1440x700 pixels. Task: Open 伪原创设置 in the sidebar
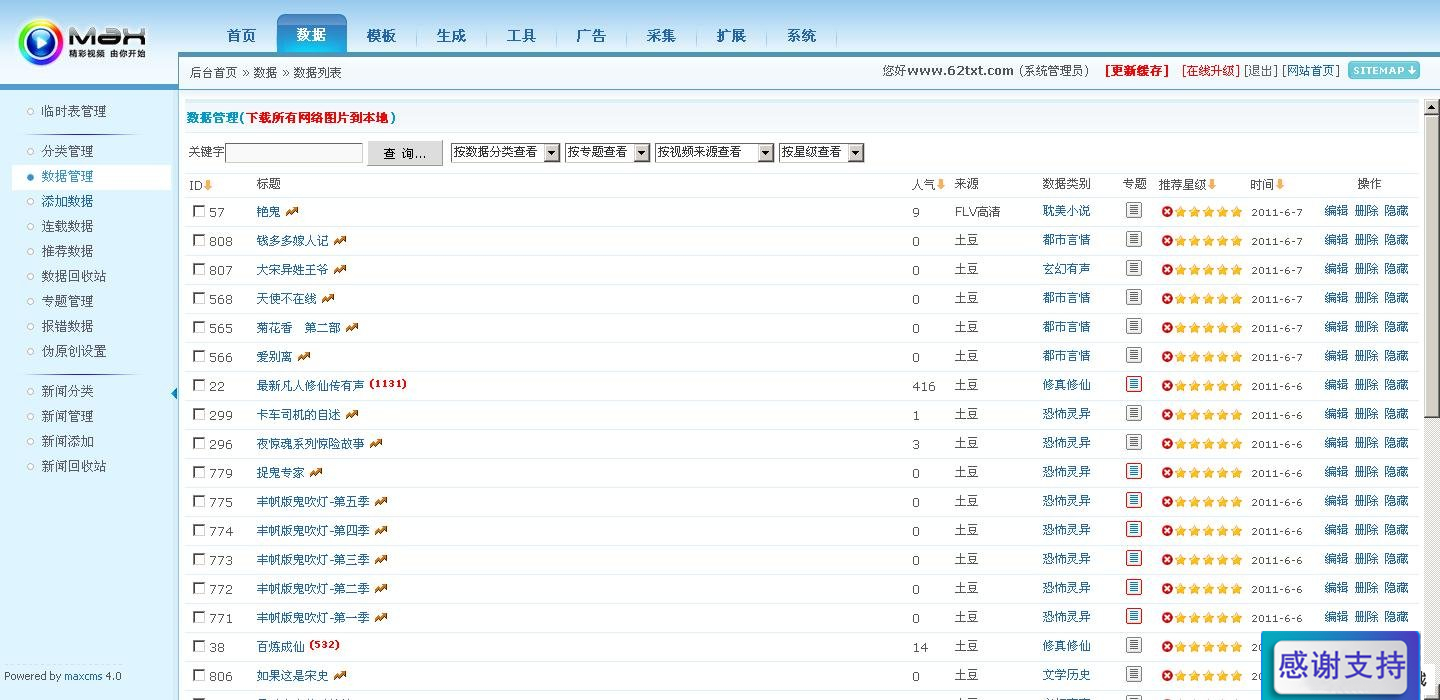tap(73, 351)
